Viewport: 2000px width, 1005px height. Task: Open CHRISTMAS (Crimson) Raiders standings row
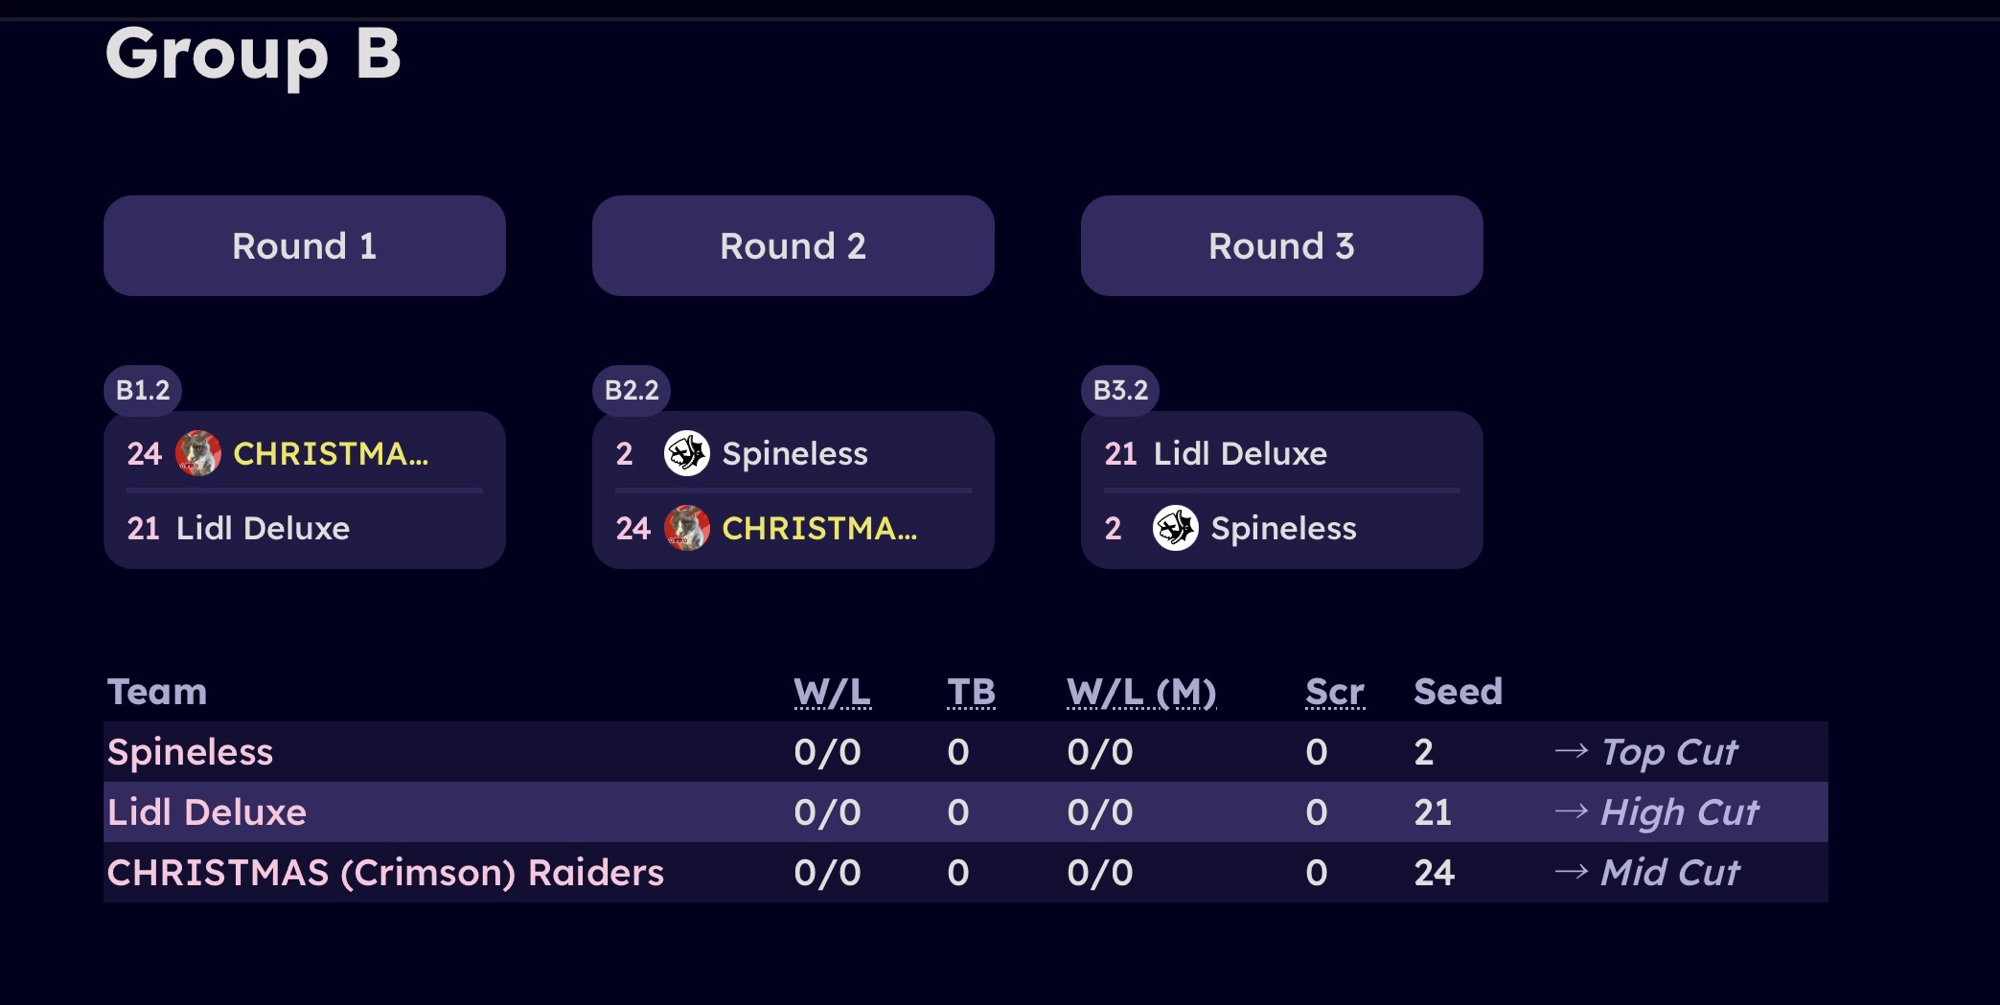point(385,873)
